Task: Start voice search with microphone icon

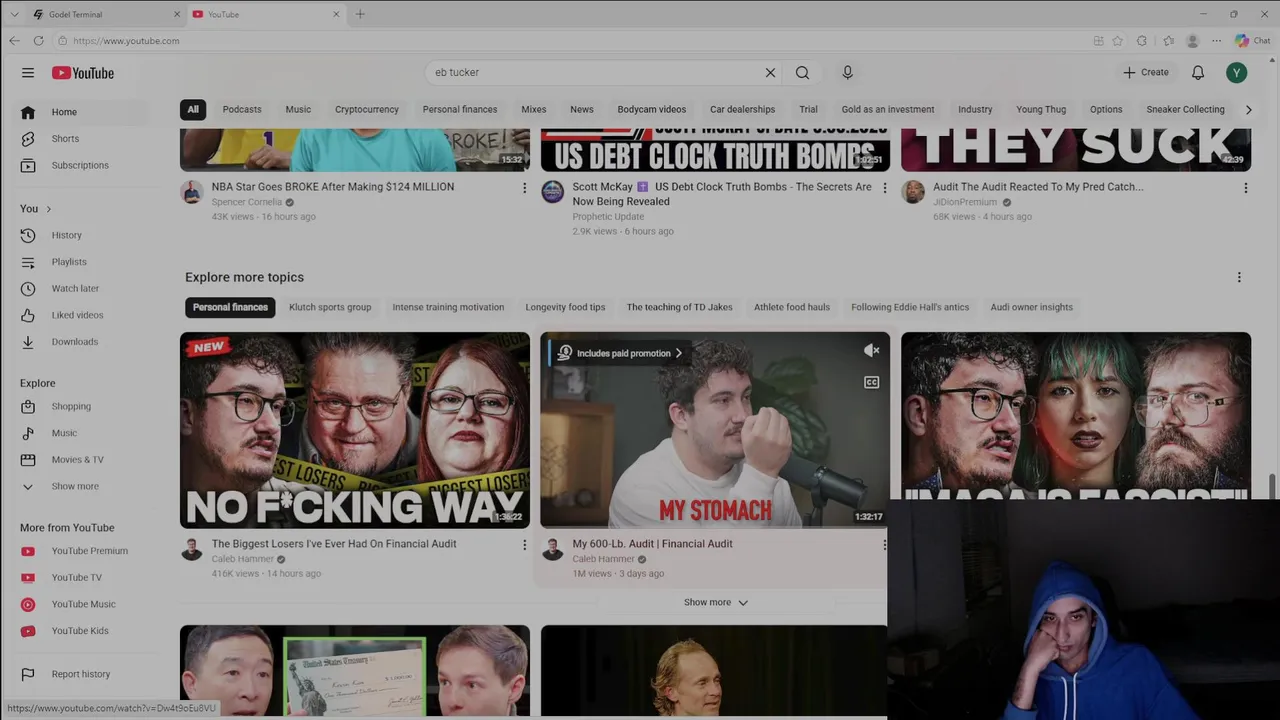Action: coord(847,73)
